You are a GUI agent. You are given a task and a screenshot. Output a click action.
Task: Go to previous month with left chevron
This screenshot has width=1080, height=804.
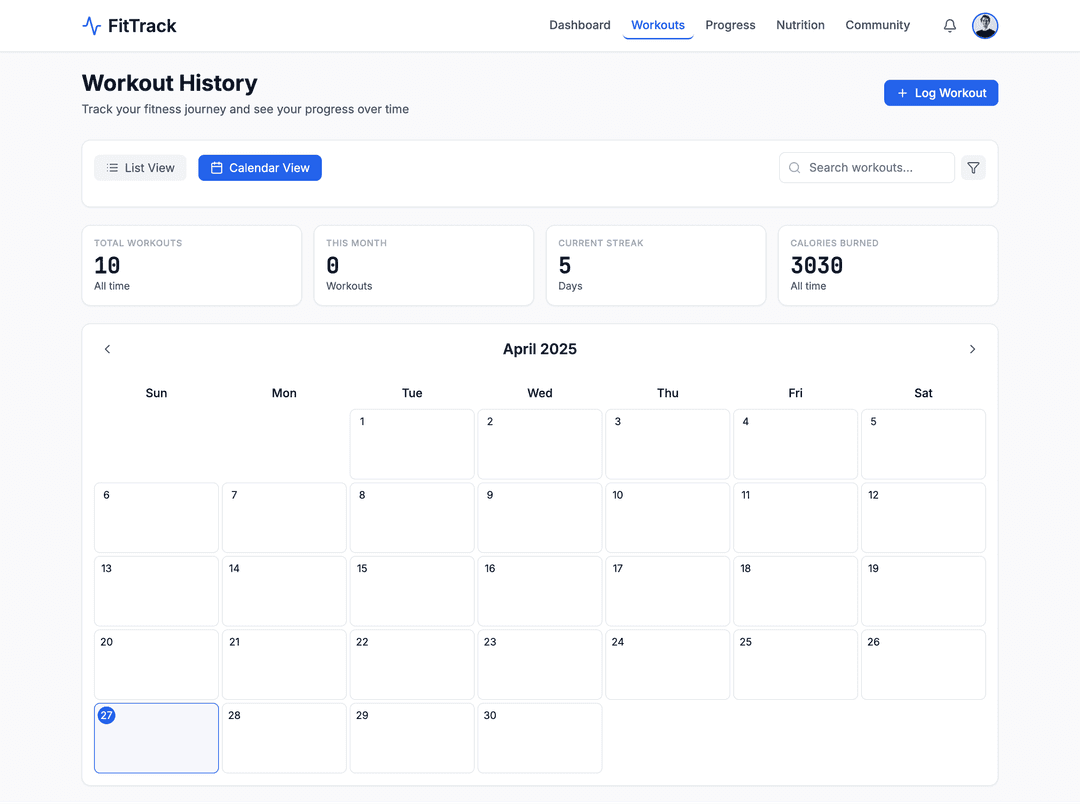(108, 349)
